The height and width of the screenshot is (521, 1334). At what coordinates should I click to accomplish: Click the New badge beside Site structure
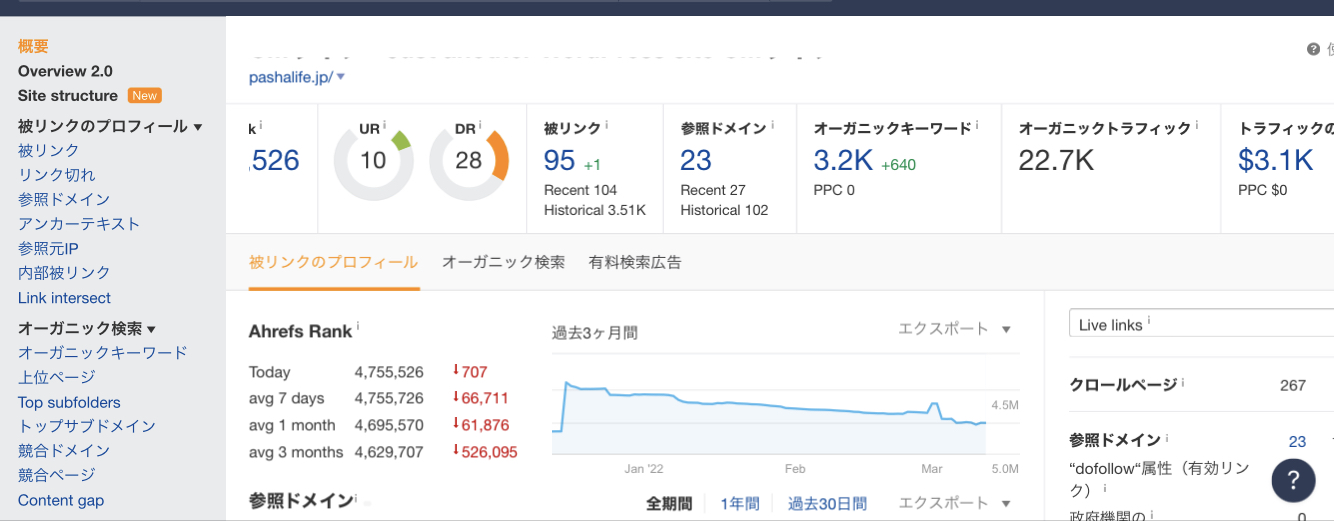tap(145, 96)
